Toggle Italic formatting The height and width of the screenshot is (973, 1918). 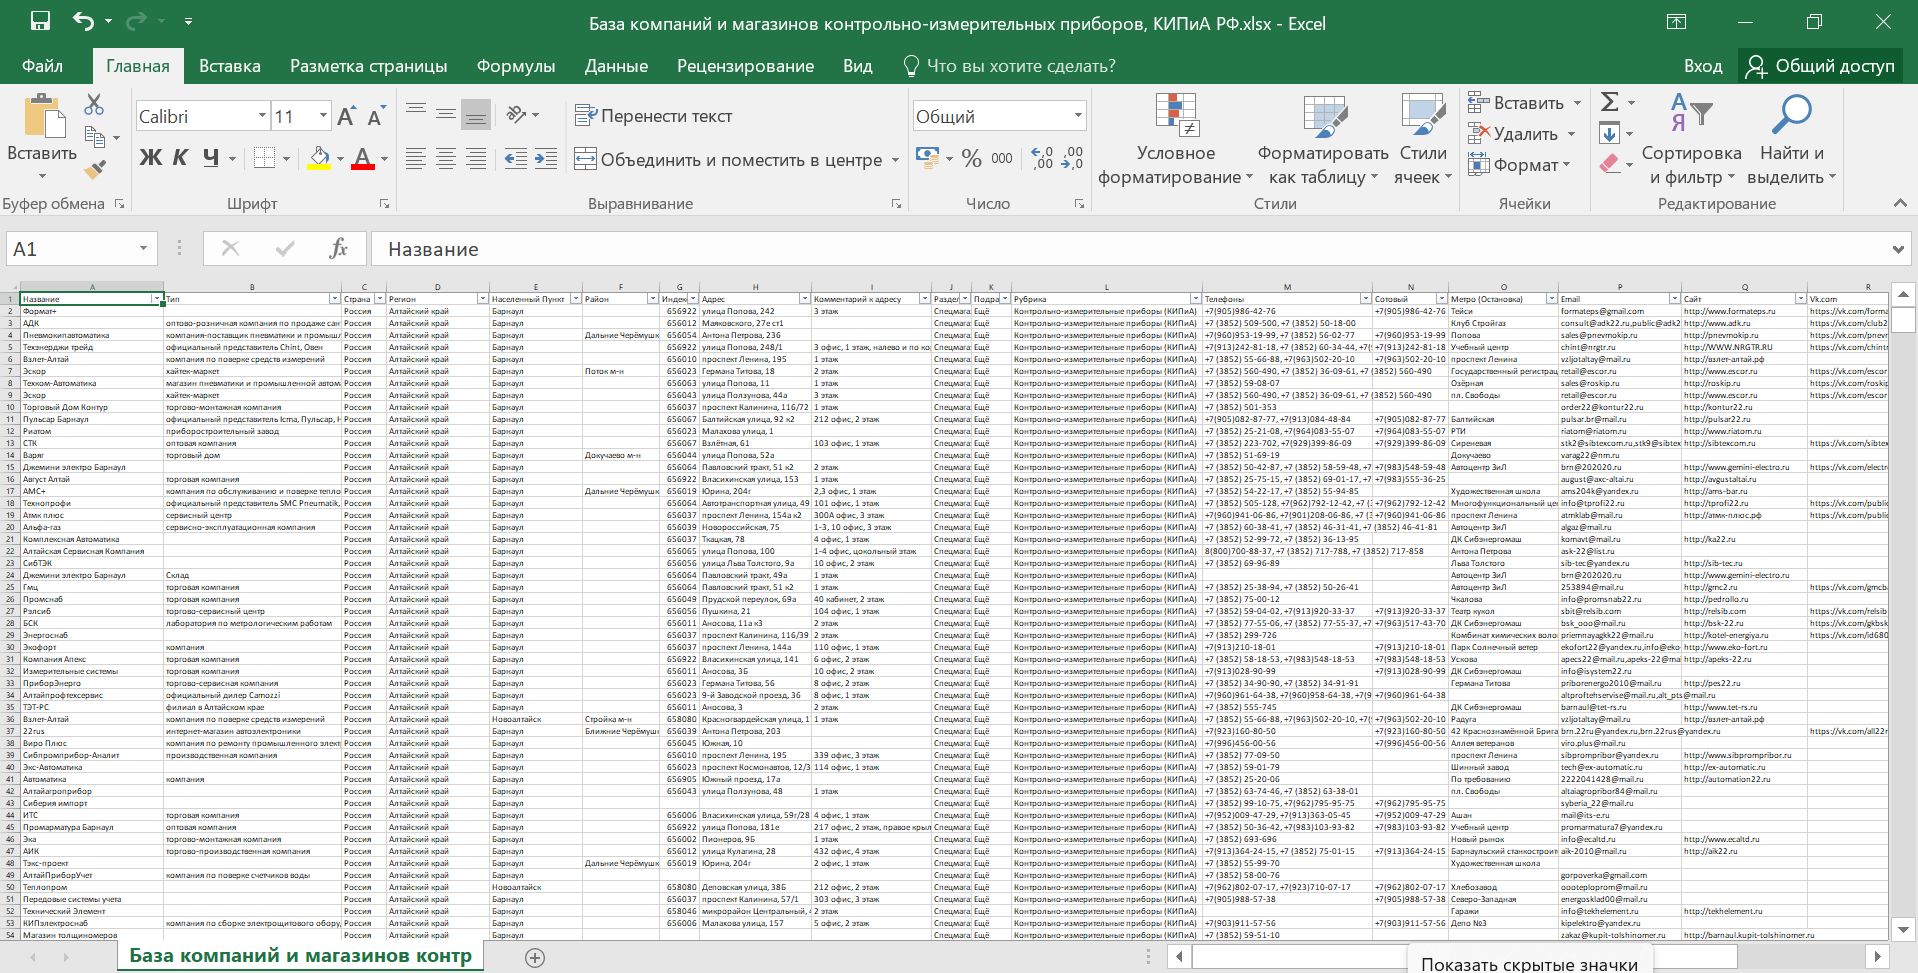180,158
